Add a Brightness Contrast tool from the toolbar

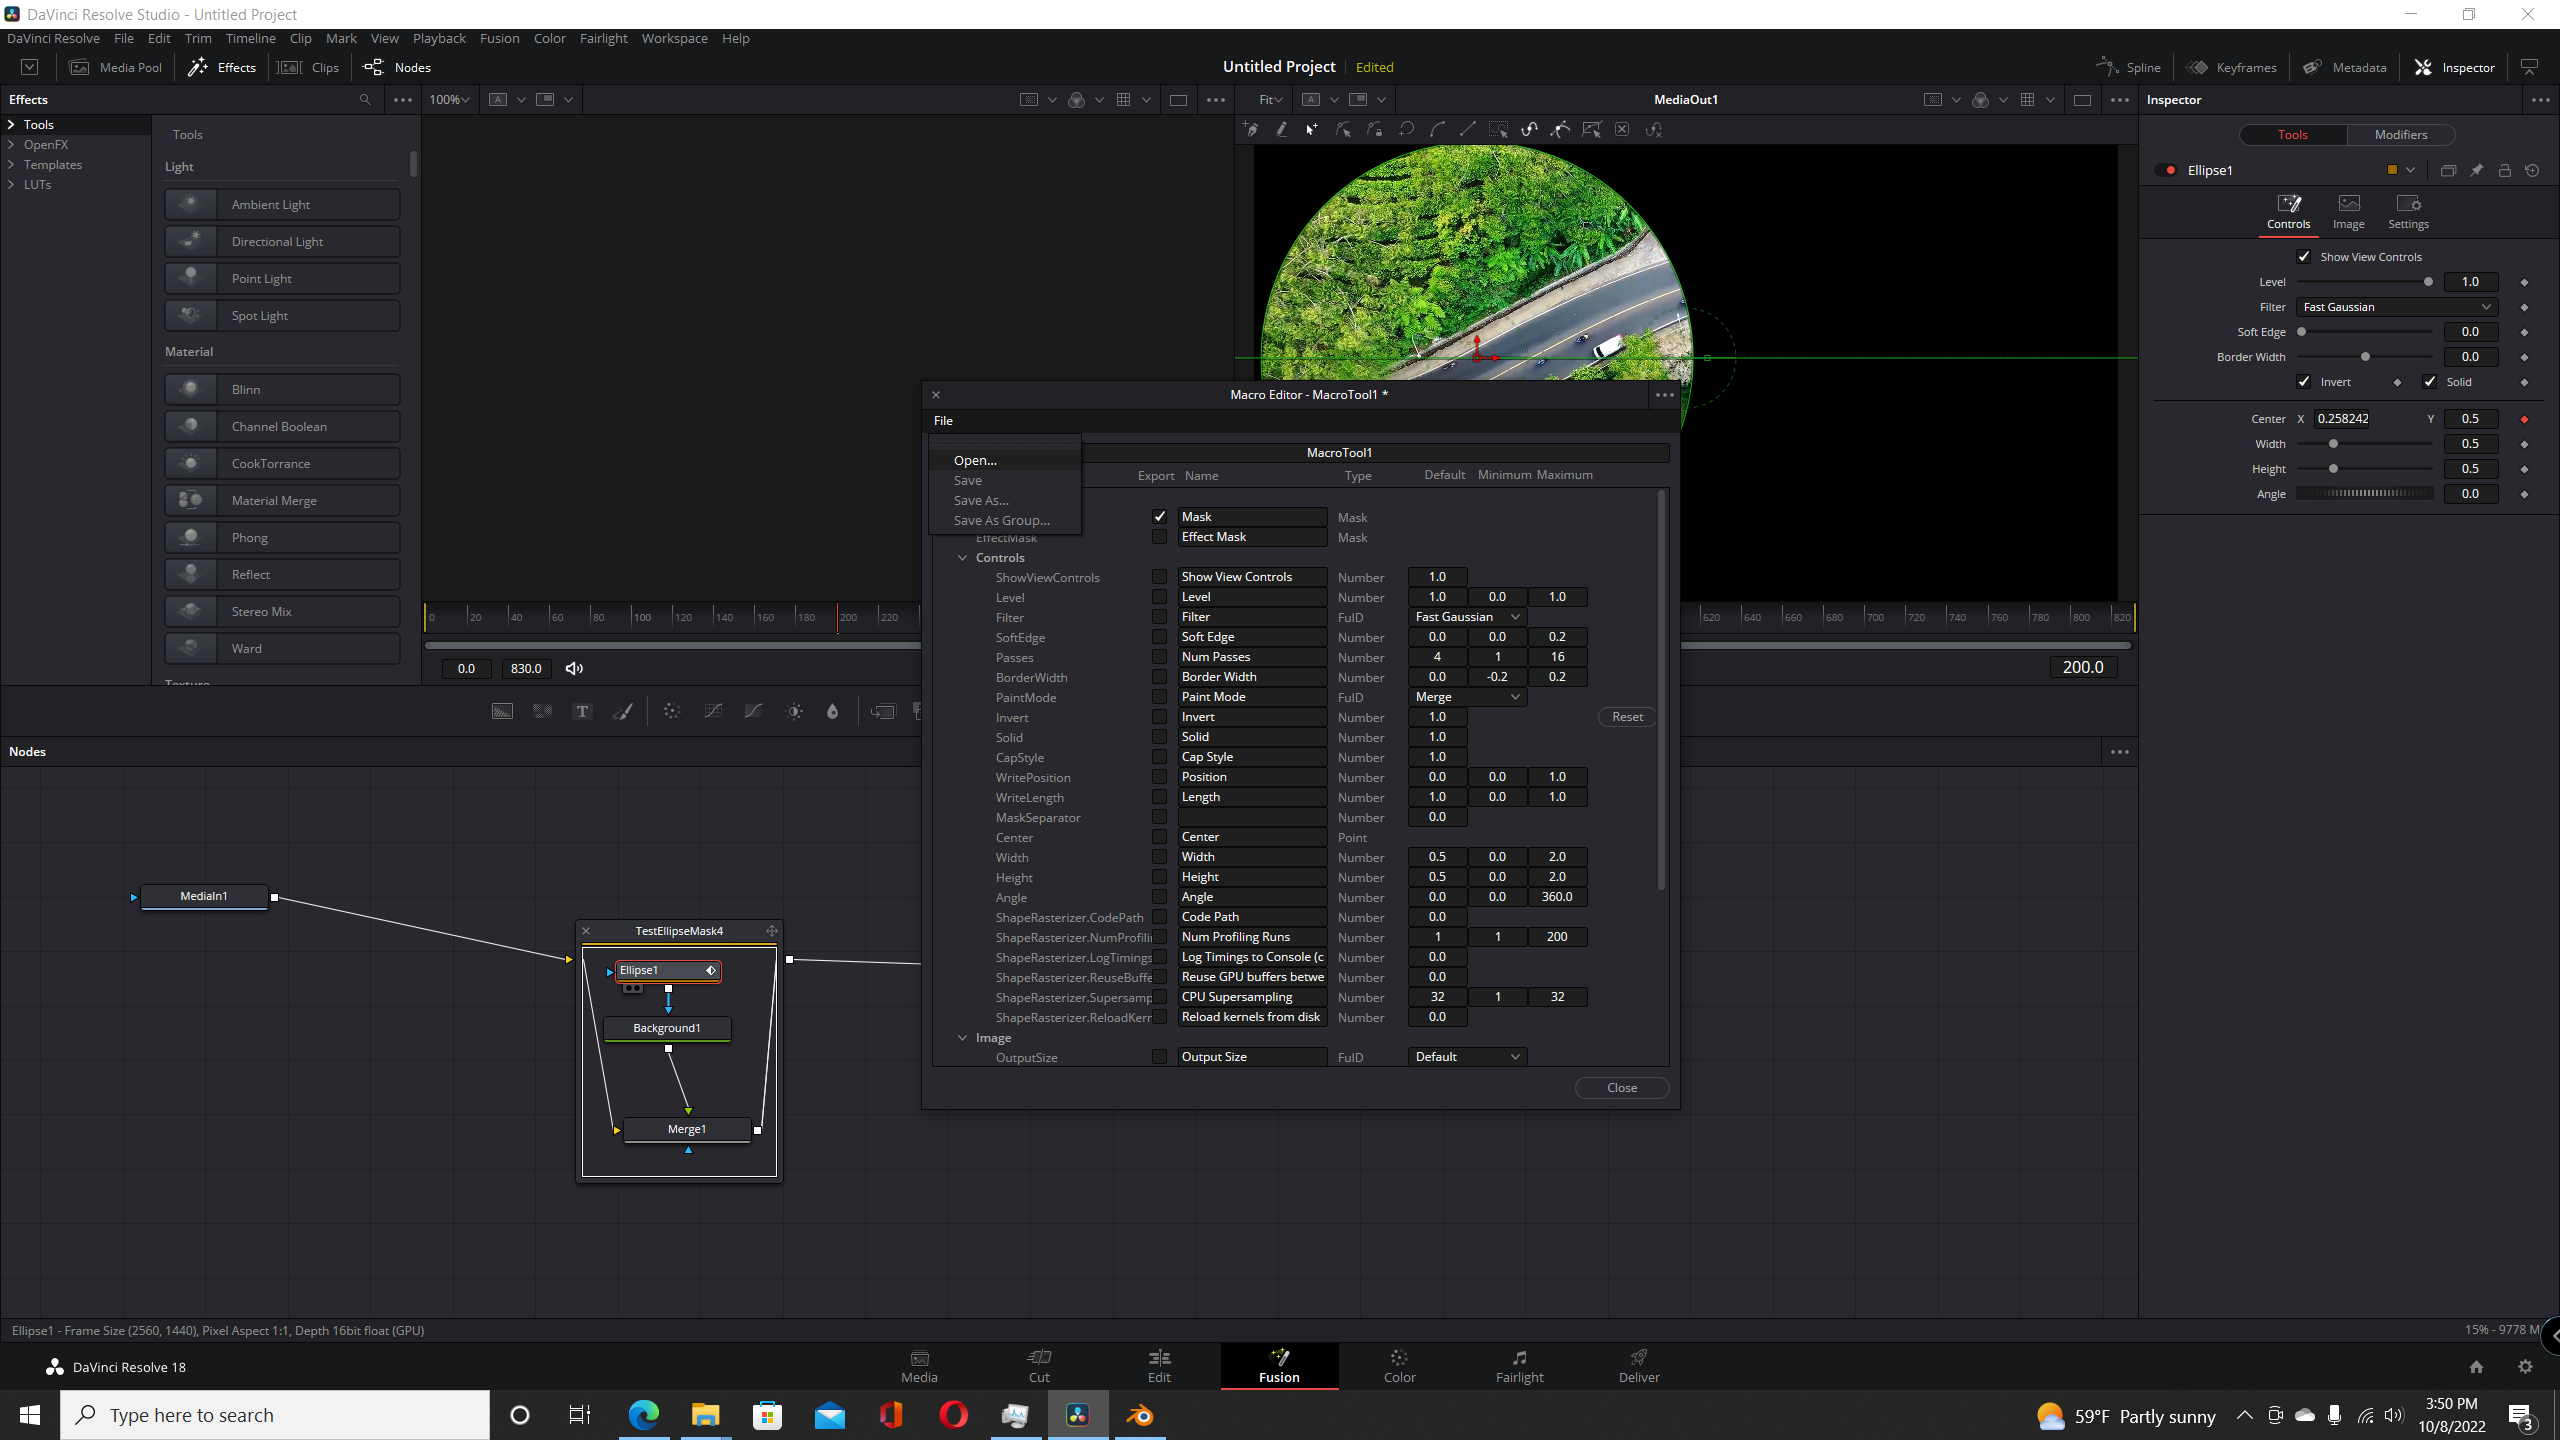point(794,712)
